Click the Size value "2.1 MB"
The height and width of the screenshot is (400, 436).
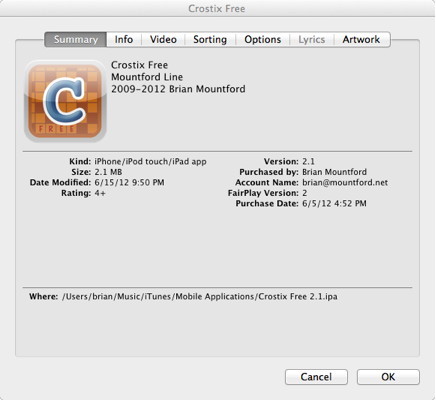click(x=108, y=172)
